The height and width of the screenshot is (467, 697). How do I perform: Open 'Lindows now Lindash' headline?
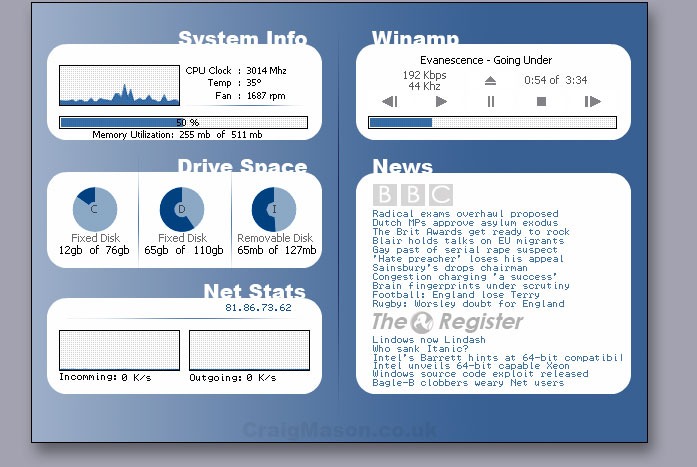pos(429,340)
